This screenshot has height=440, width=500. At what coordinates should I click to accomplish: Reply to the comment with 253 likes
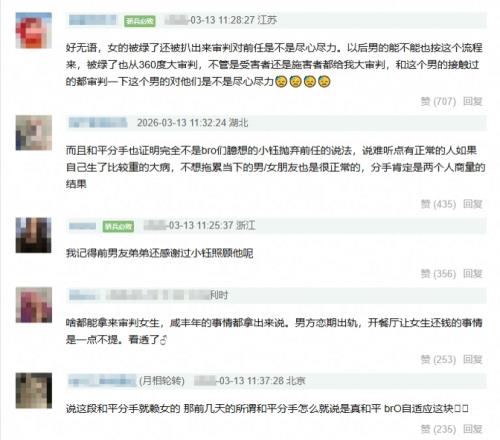pyautogui.click(x=473, y=359)
